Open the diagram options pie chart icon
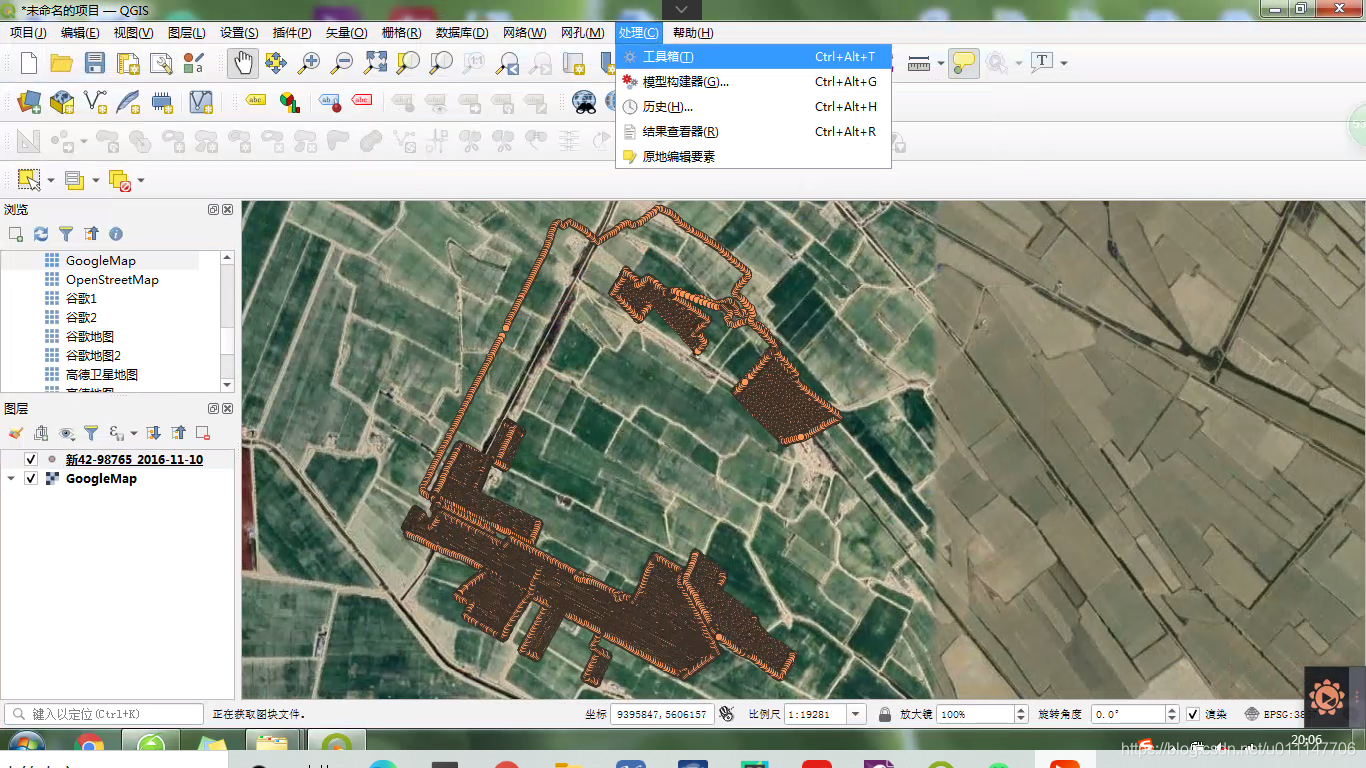This screenshot has width=1366, height=768. click(x=289, y=101)
